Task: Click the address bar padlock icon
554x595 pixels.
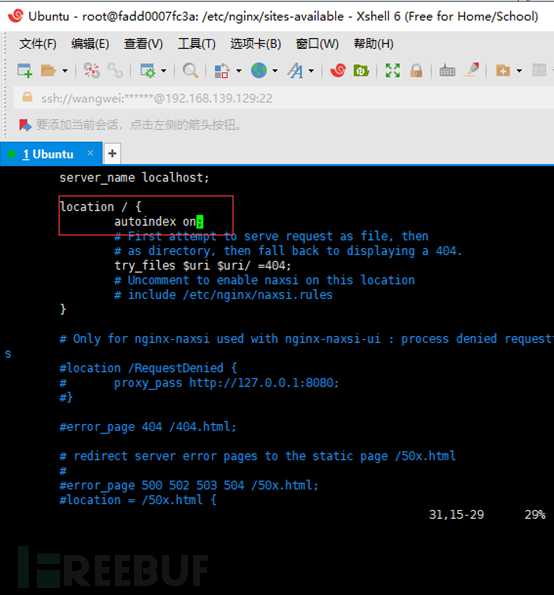Action: (27, 97)
